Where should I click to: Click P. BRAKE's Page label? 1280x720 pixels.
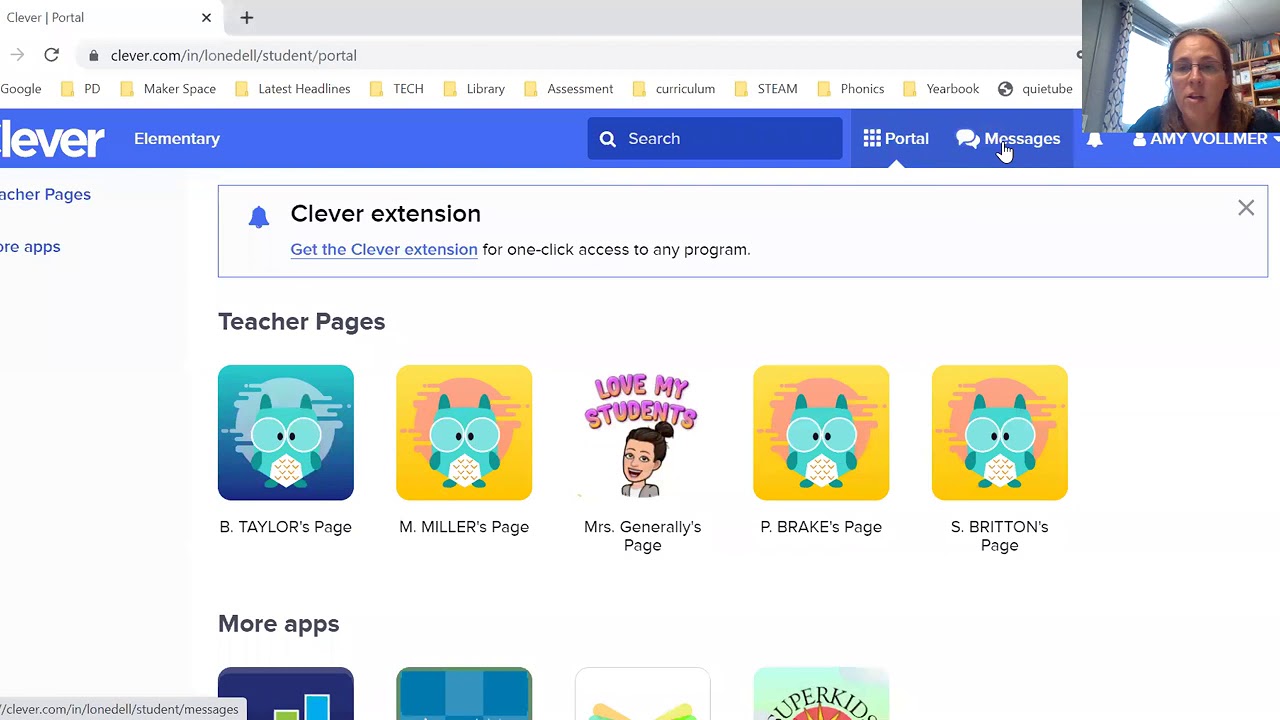(821, 527)
